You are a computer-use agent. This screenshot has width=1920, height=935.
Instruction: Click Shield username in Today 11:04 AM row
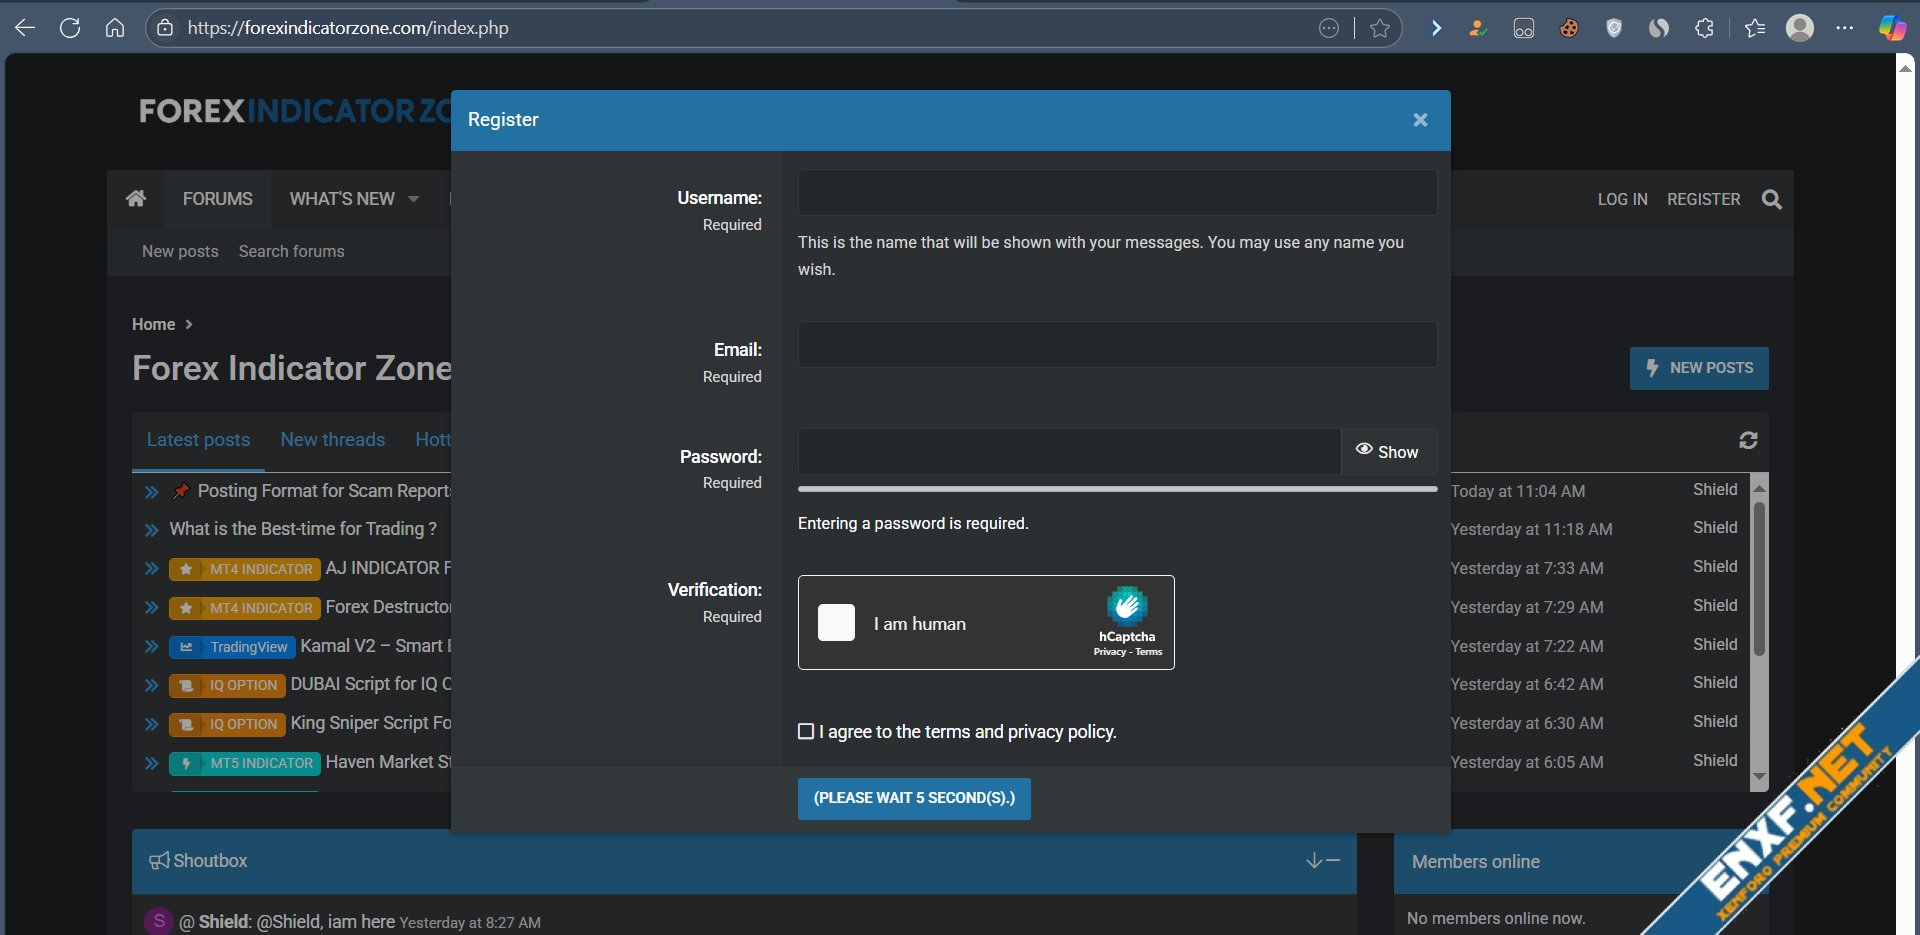point(1715,489)
